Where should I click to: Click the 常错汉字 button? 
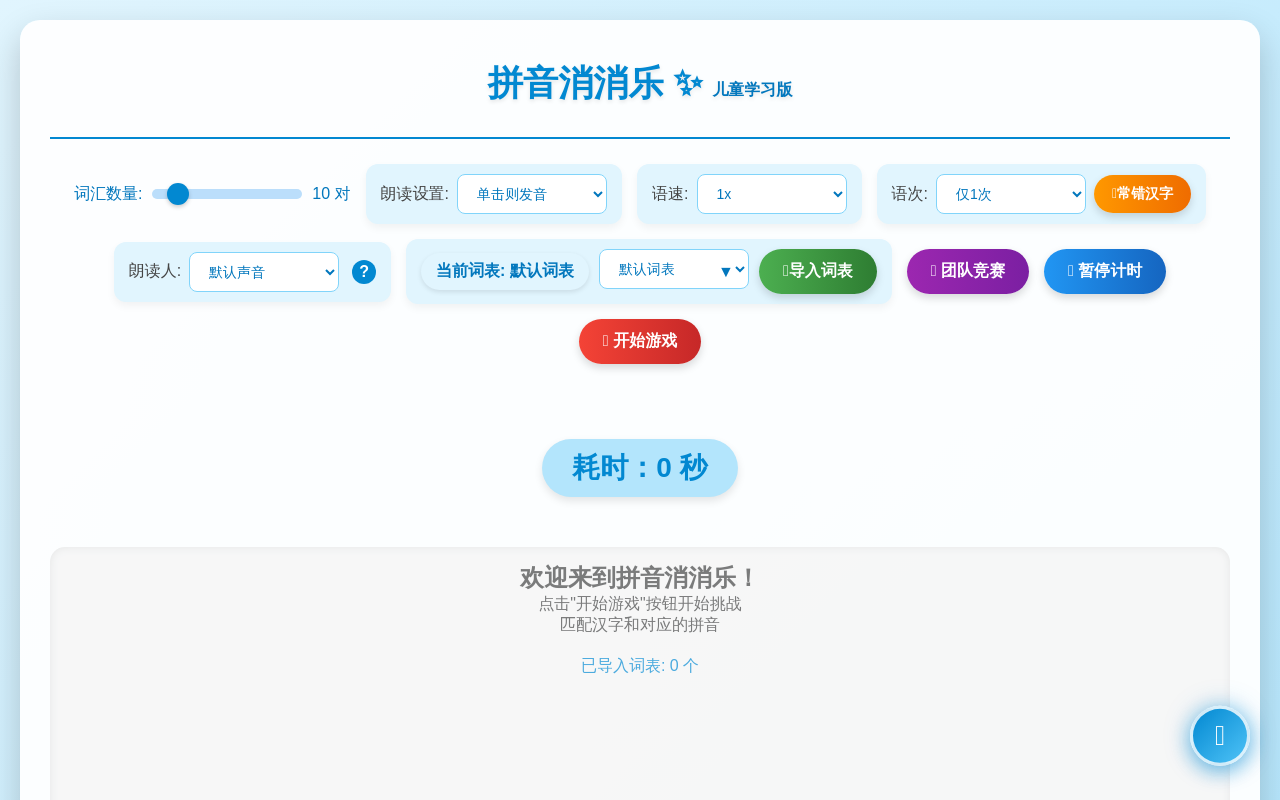pyautogui.click(x=1142, y=194)
